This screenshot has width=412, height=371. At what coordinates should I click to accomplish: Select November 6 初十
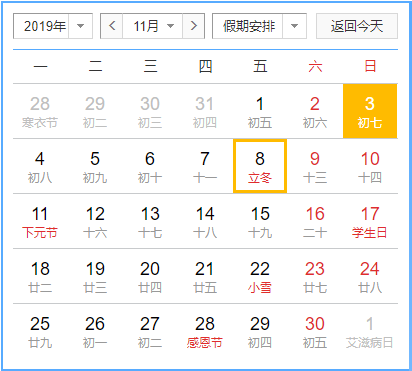coord(150,166)
